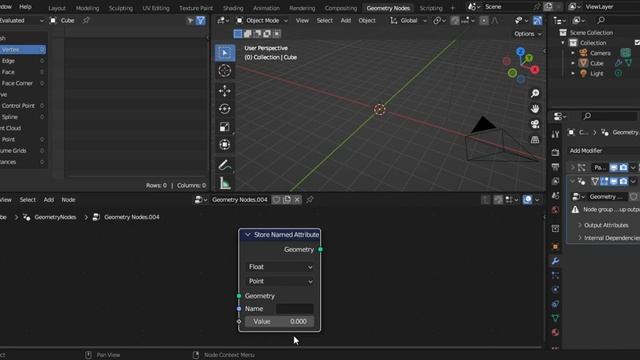Toggle the Collection visibility checkbox in outliner
The image size is (640, 360).
tap(637, 42)
